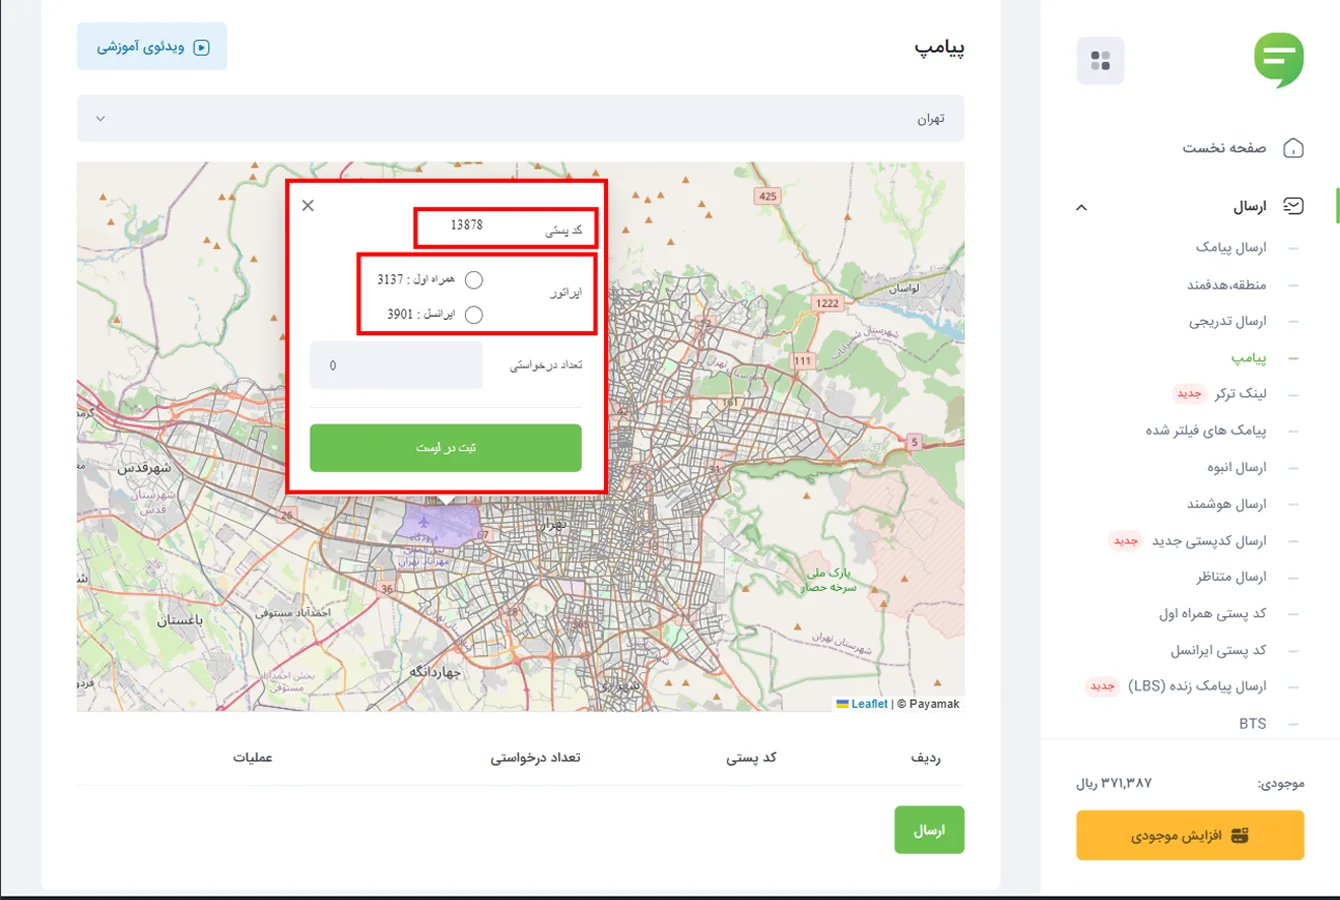Click the play icon in ویدئوی آموزشی button
The image size is (1340, 900).
pos(202,47)
